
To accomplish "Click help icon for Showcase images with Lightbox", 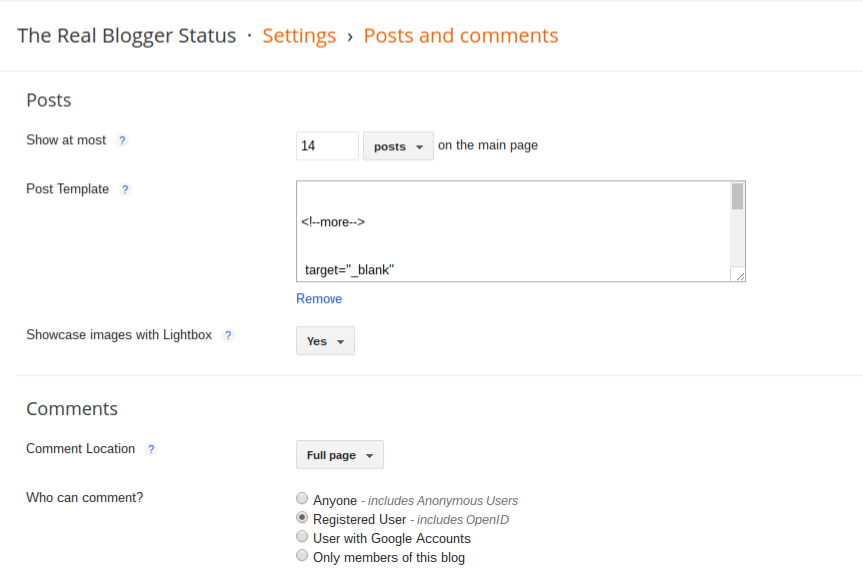I will point(228,335).
